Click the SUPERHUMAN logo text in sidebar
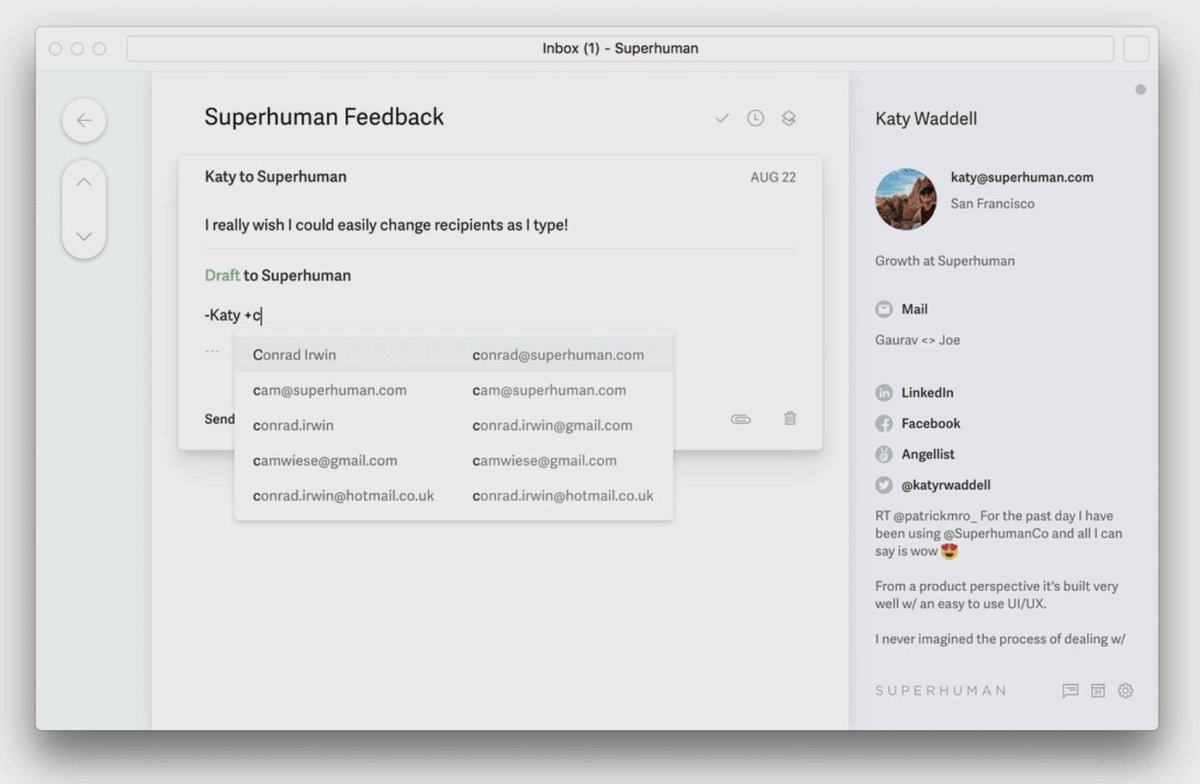Viewport: 1200px width, 784px height. [x=940, y=690]
